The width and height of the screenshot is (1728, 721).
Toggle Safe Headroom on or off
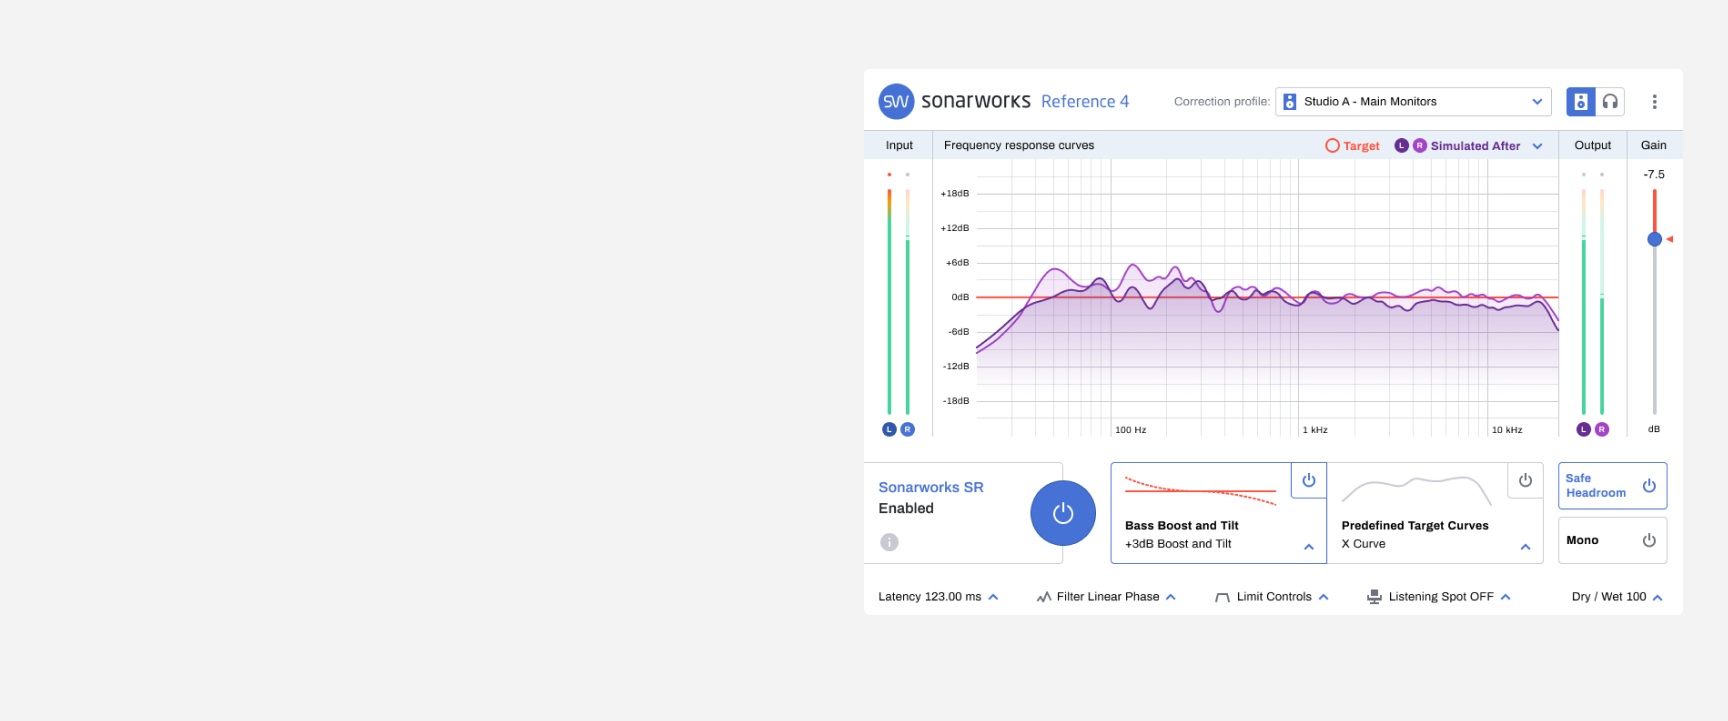click(x=1649, y=486)
